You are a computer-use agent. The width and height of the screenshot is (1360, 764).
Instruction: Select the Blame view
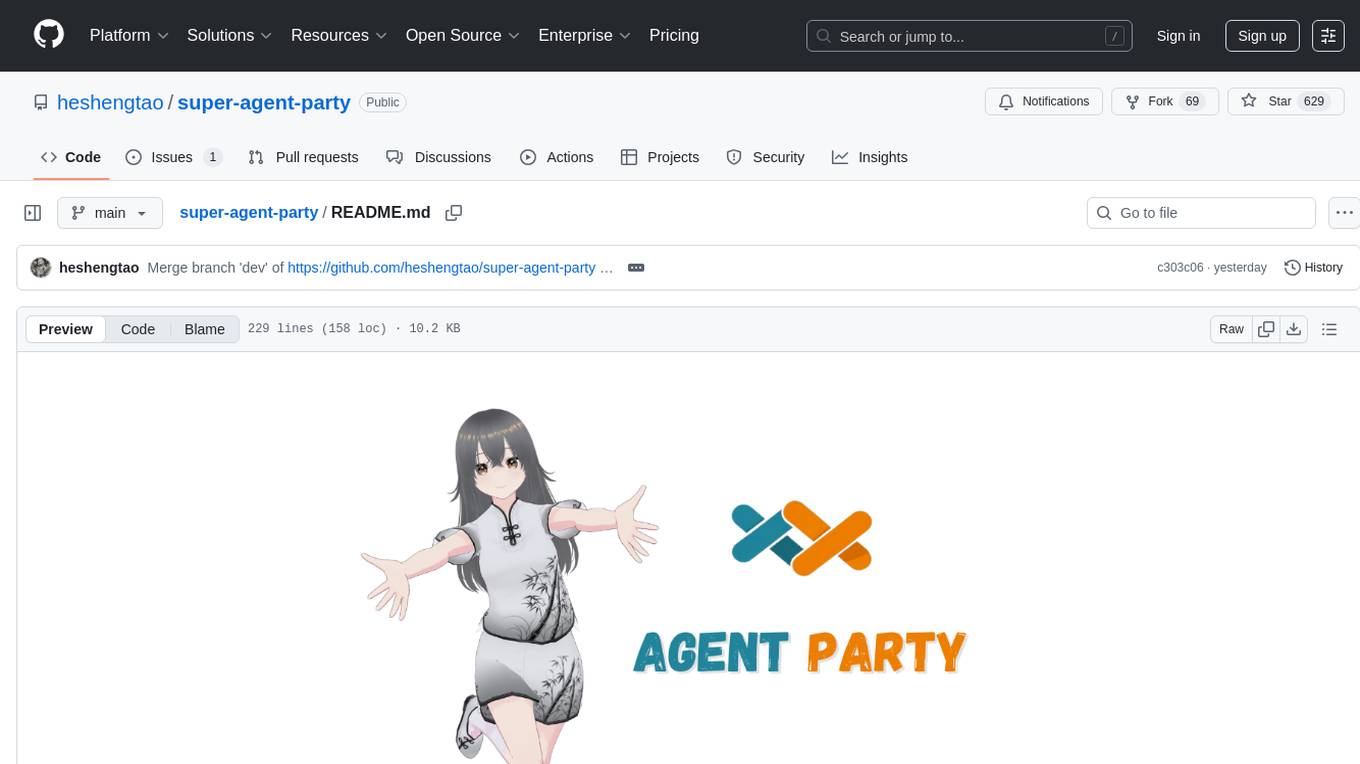coord(205,329)
